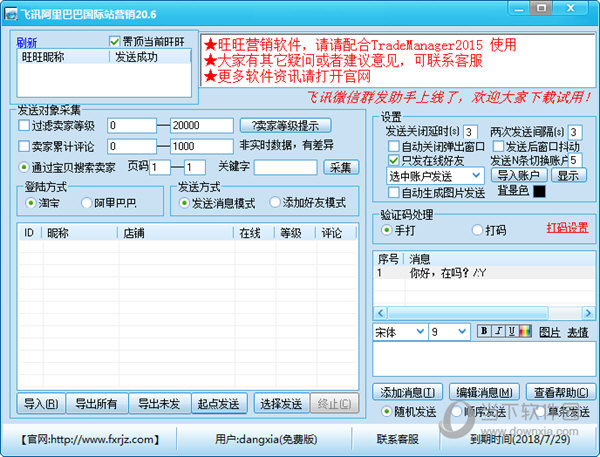Click the 导入(R) button
Viewport: 600px width, 457px height.
(x=41, y=403)
